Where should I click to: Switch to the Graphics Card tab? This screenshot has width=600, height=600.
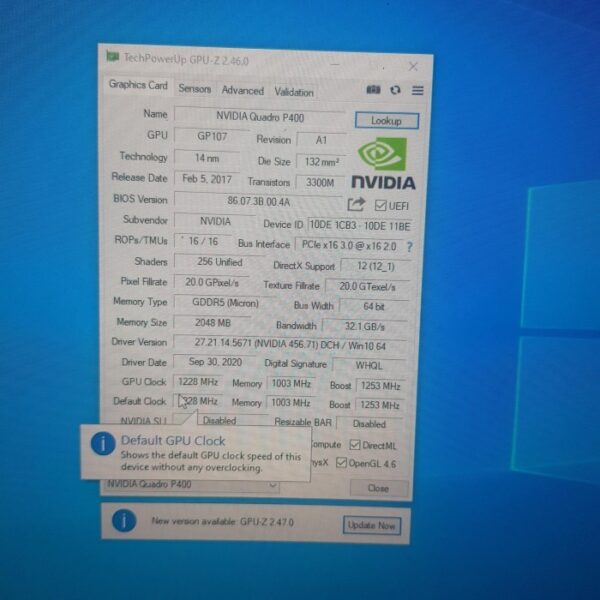(138, 85)
